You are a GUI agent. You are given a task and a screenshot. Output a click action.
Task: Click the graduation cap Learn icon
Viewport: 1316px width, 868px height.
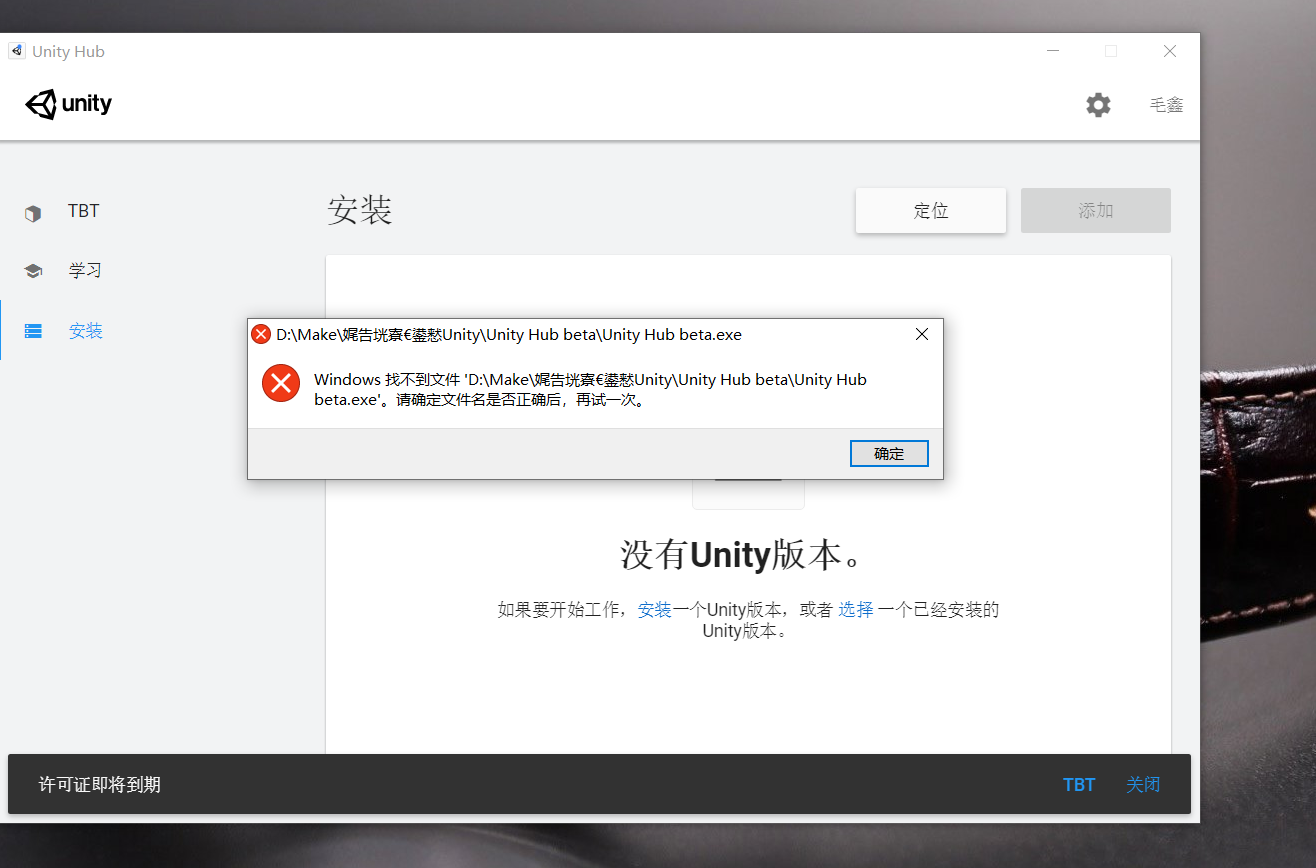[33, 271]
